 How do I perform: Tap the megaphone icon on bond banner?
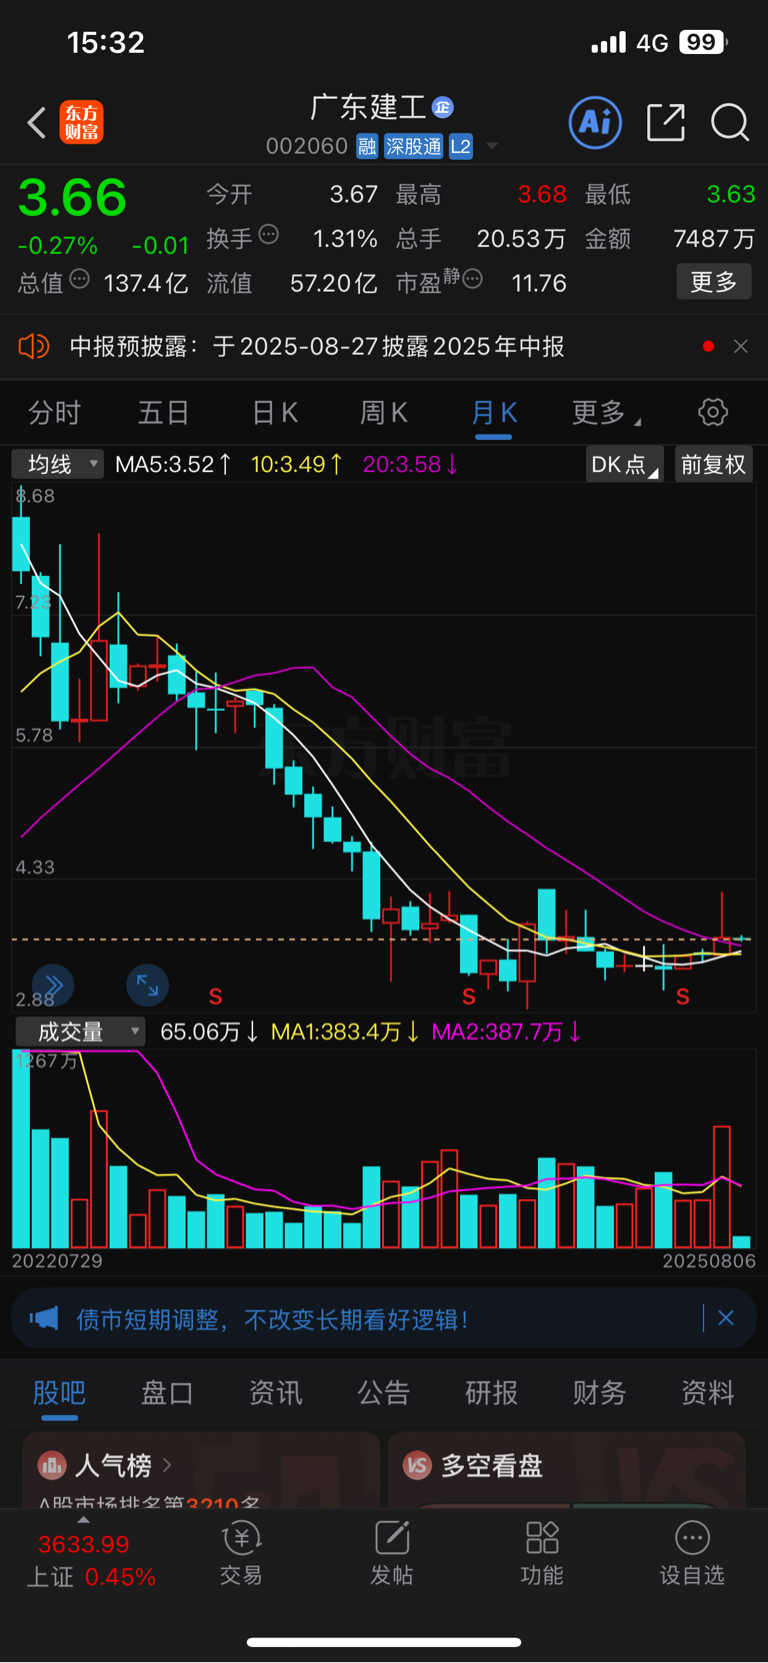pos(44,1318)
